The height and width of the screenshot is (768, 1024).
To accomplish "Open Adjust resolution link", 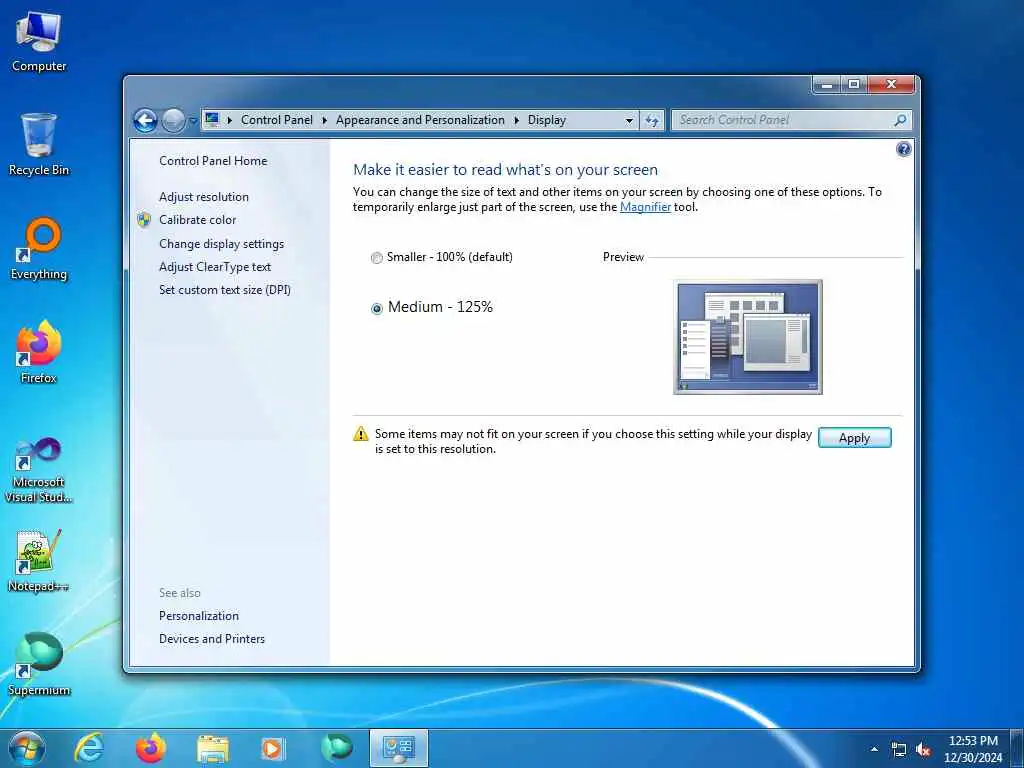I will [x=204, y=197].
